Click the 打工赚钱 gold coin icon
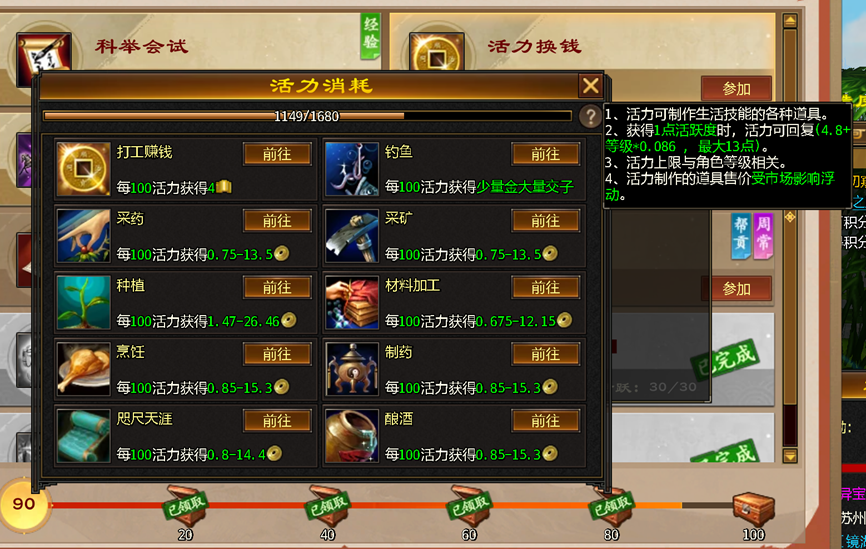Viewport: 866px width, 549px height. click(83, 169)
